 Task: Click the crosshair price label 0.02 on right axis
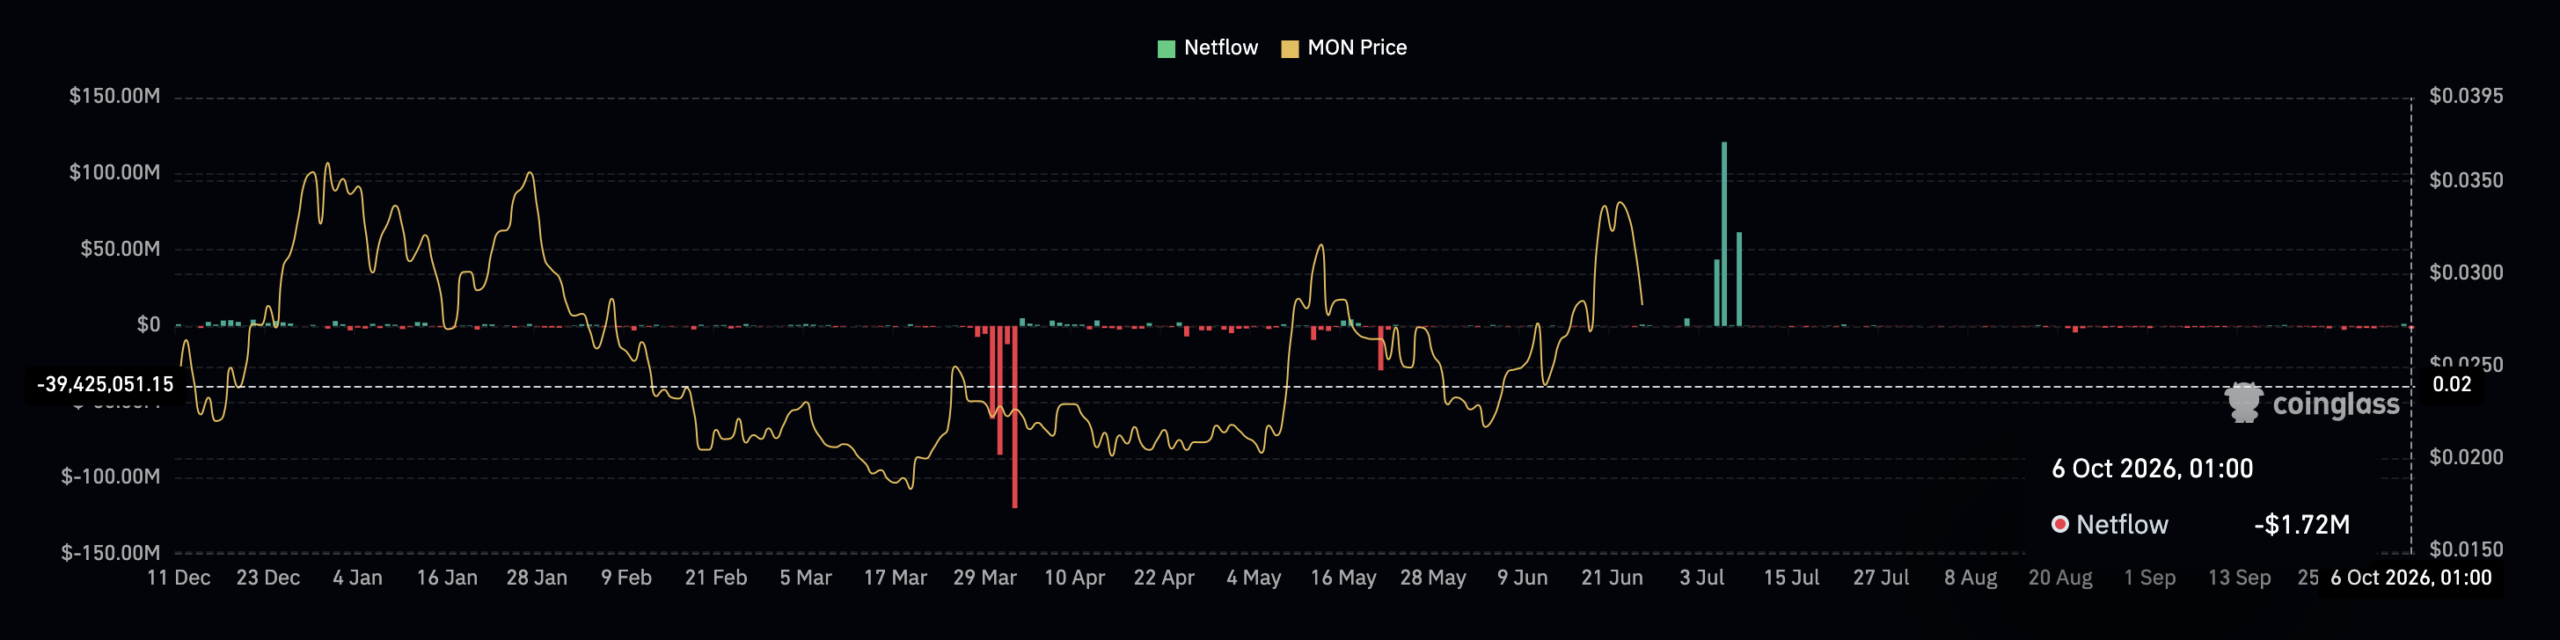[2452, 385]
